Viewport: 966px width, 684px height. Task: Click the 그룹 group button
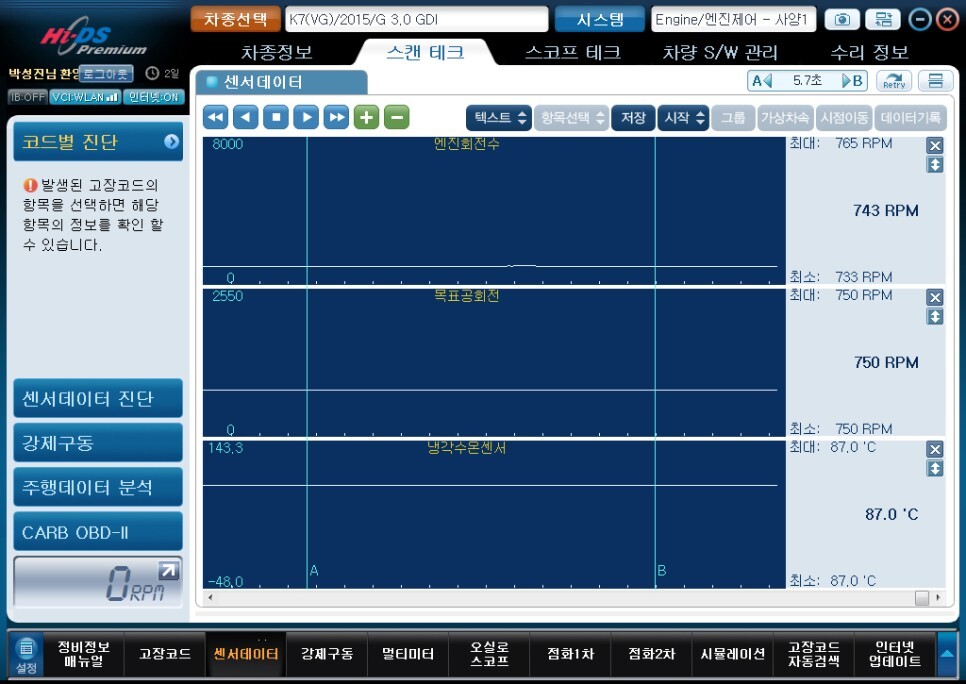tap(733, 118)
